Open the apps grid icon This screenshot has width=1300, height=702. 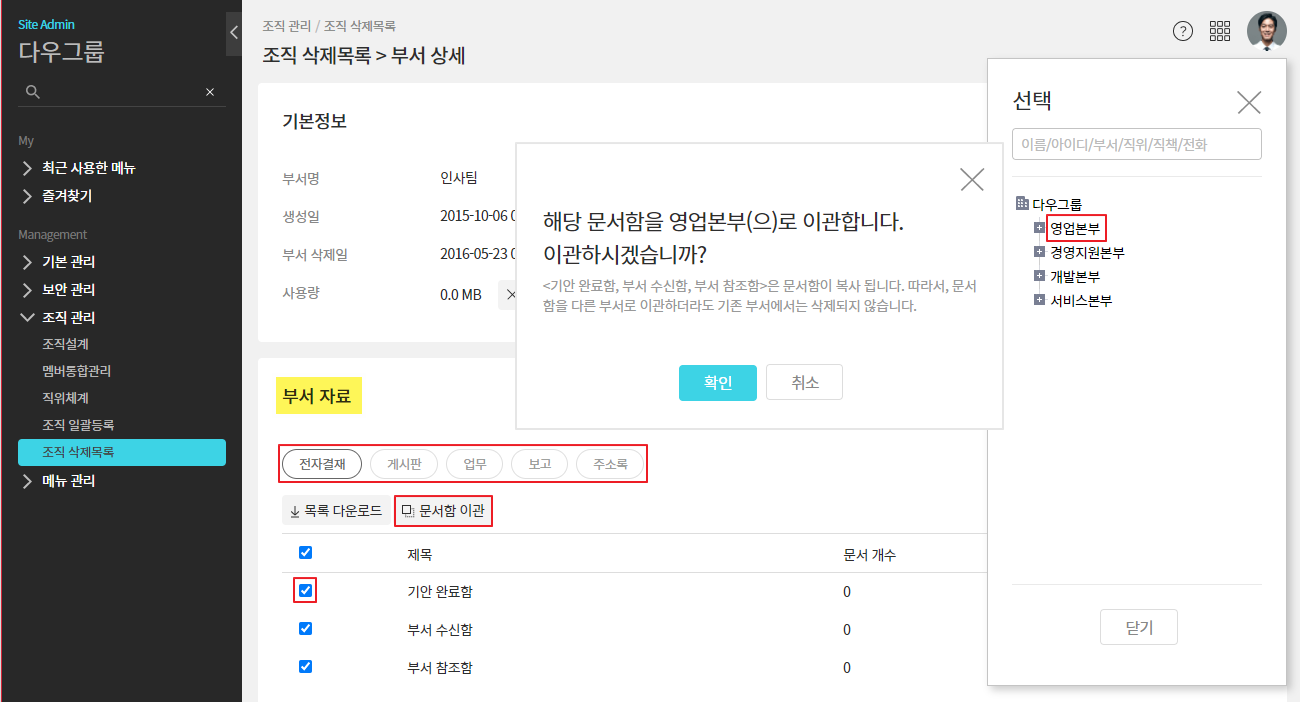coord(1220,31)
